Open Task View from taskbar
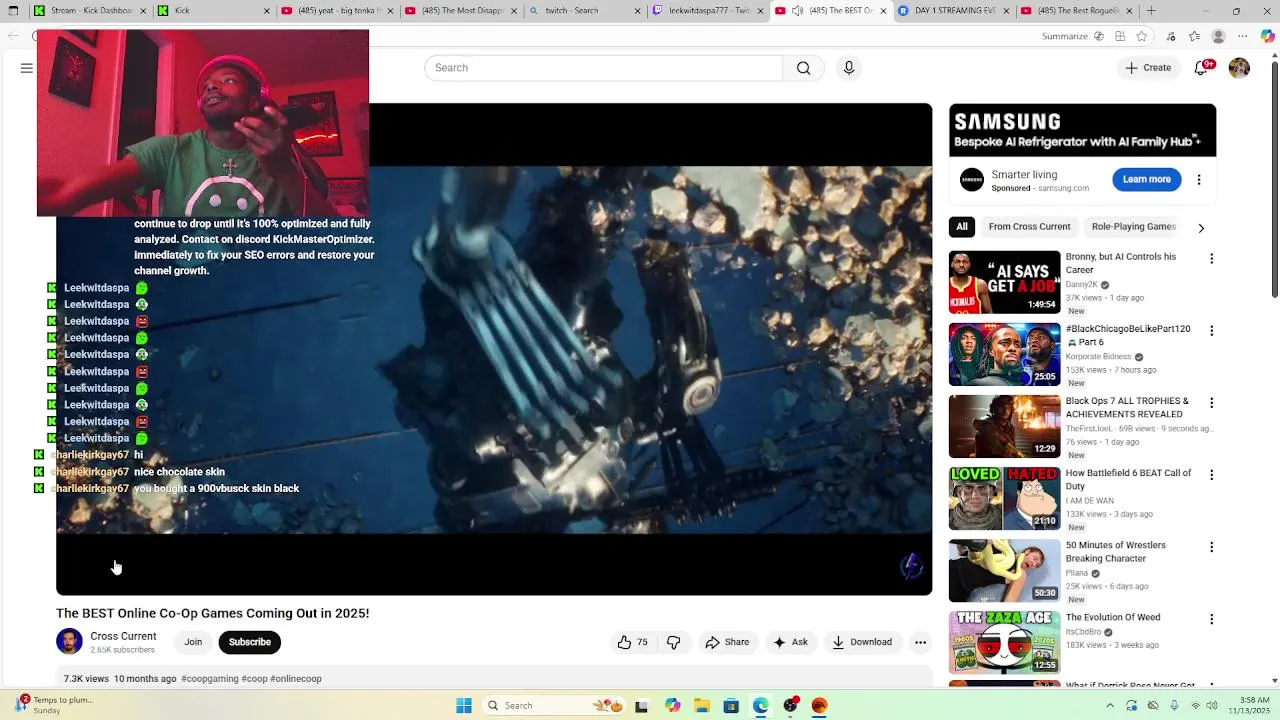 point(642,706)
